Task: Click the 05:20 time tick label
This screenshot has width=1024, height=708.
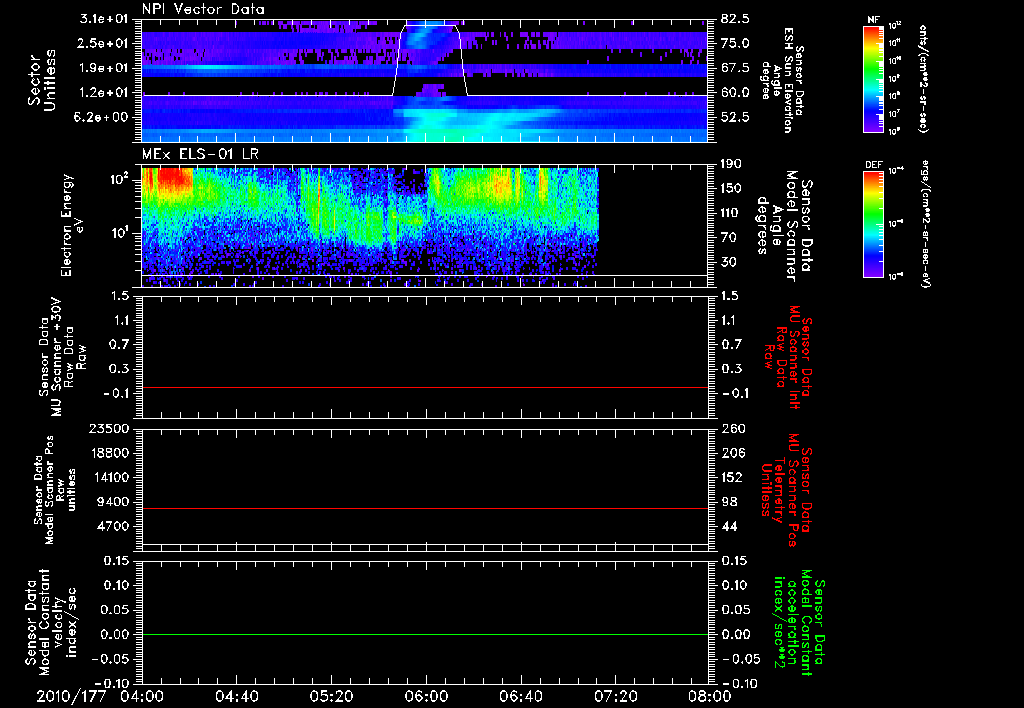Action: coord(331,696)
